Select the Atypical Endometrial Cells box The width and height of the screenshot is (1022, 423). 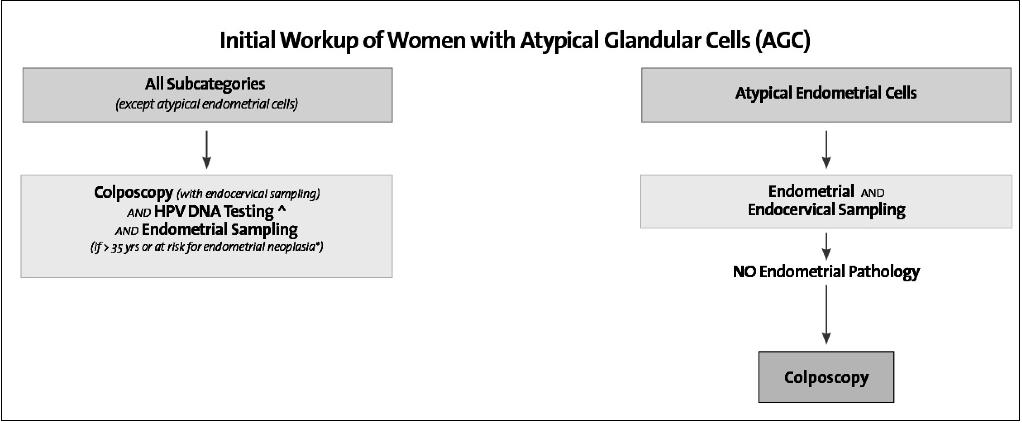pyautogui.click(x=825, y=95)
